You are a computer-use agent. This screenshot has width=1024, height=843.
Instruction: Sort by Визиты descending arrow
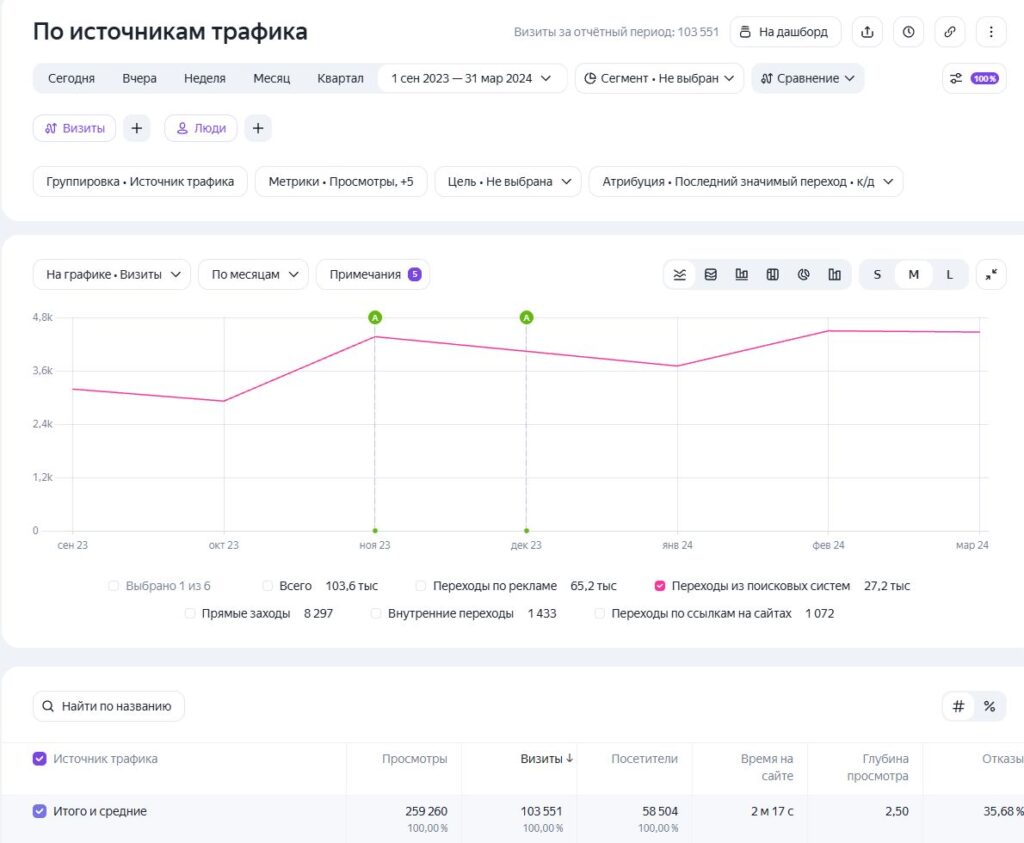click(x=570, y=759)
